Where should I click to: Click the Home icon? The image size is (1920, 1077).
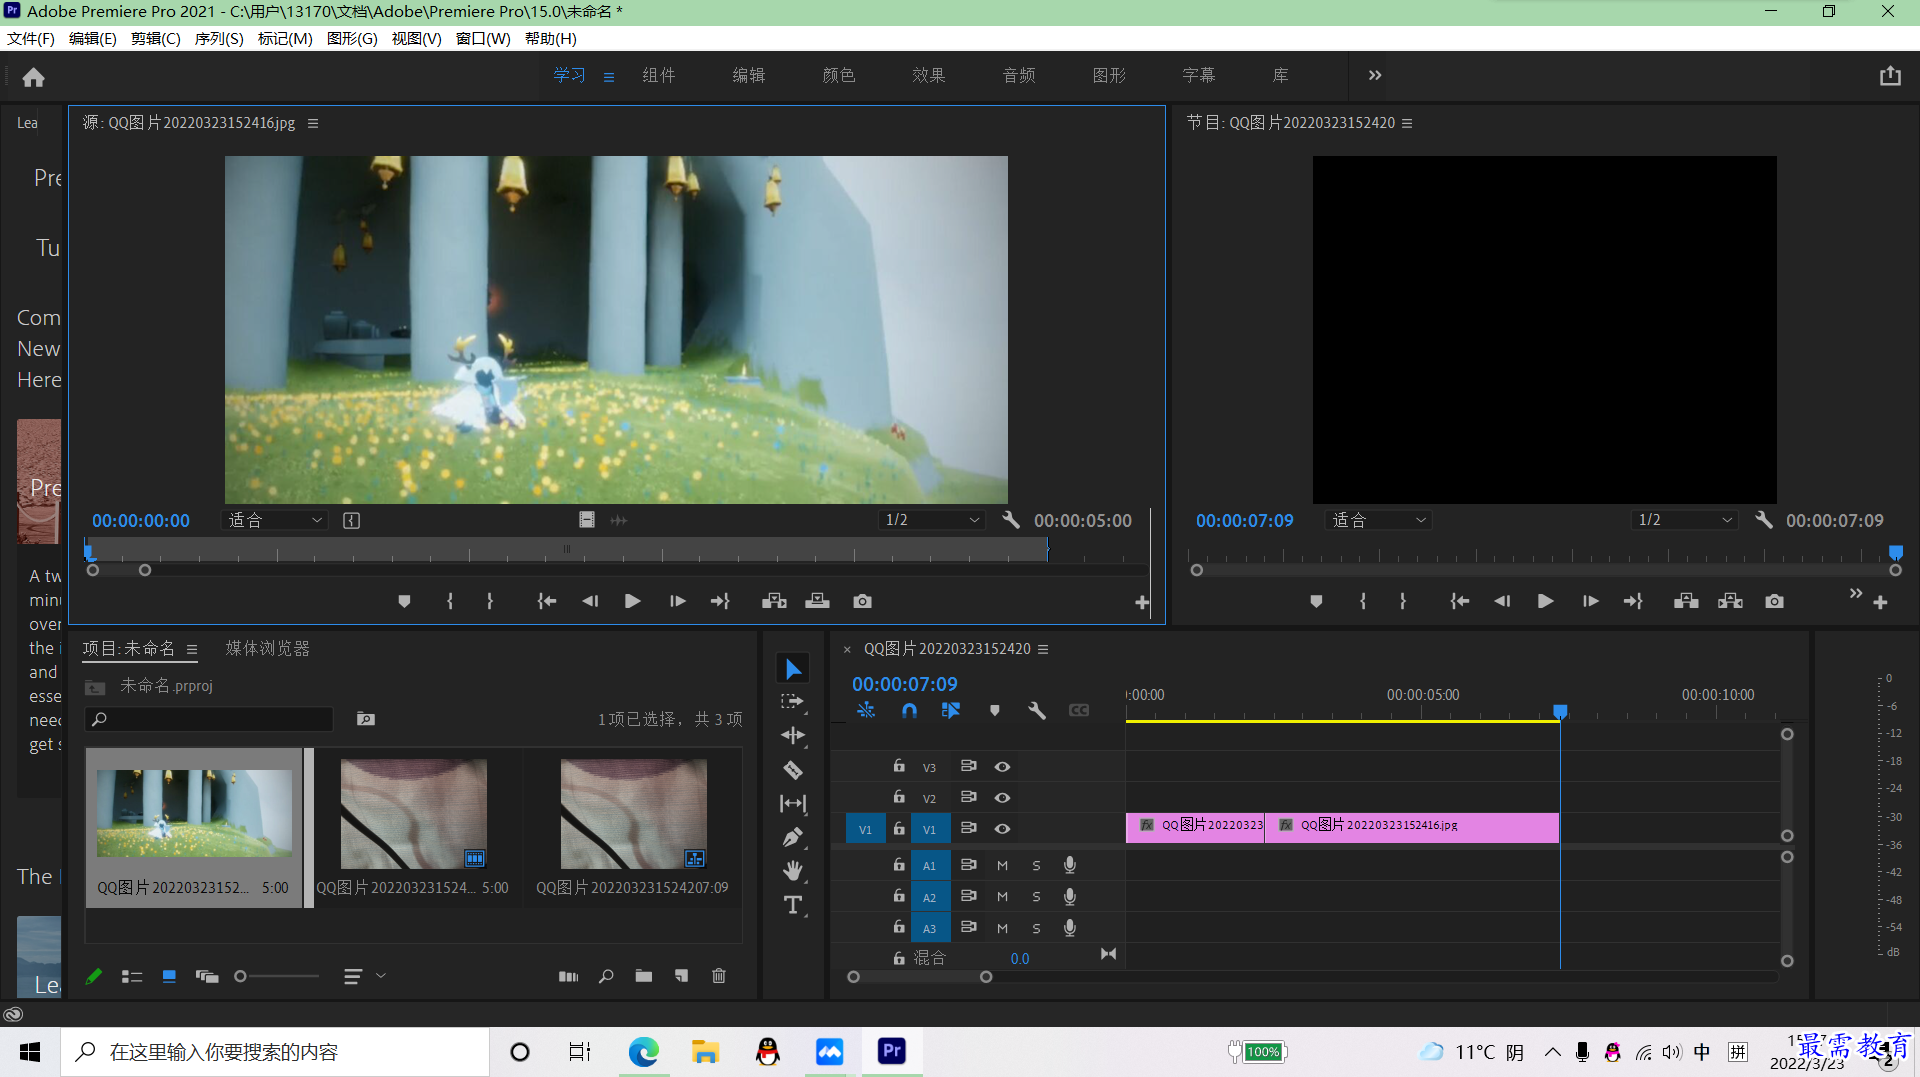point(34,77)
